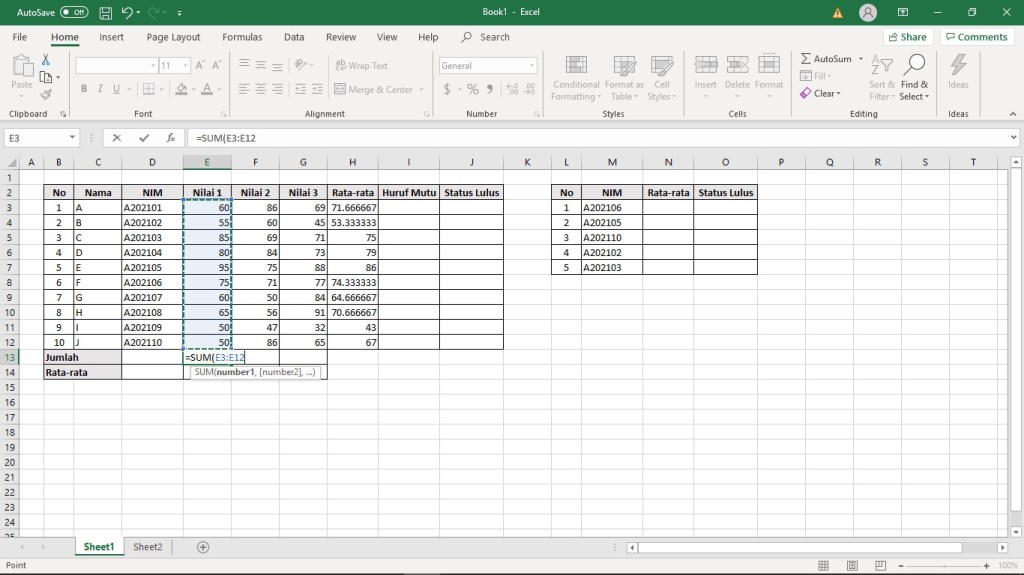Open the Comments pane button
This screenshot has width=1024, height=575.
pyautogui.click(x=976, y=37)
